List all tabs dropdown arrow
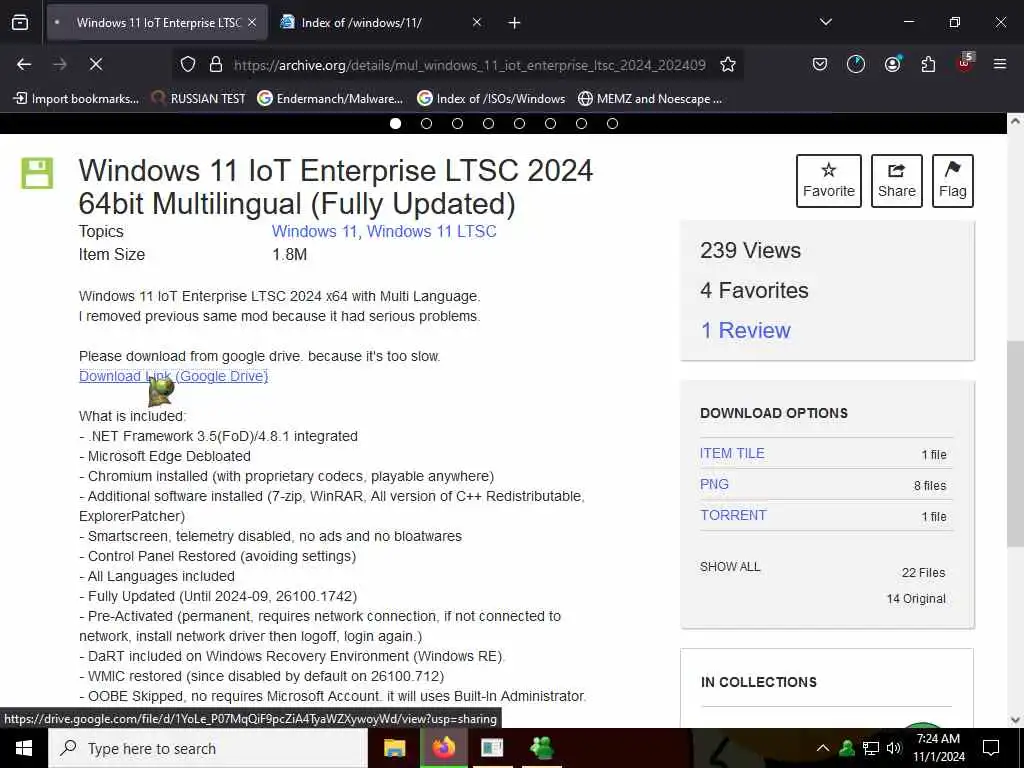1024x768 pixels. [x=825, y=22]
